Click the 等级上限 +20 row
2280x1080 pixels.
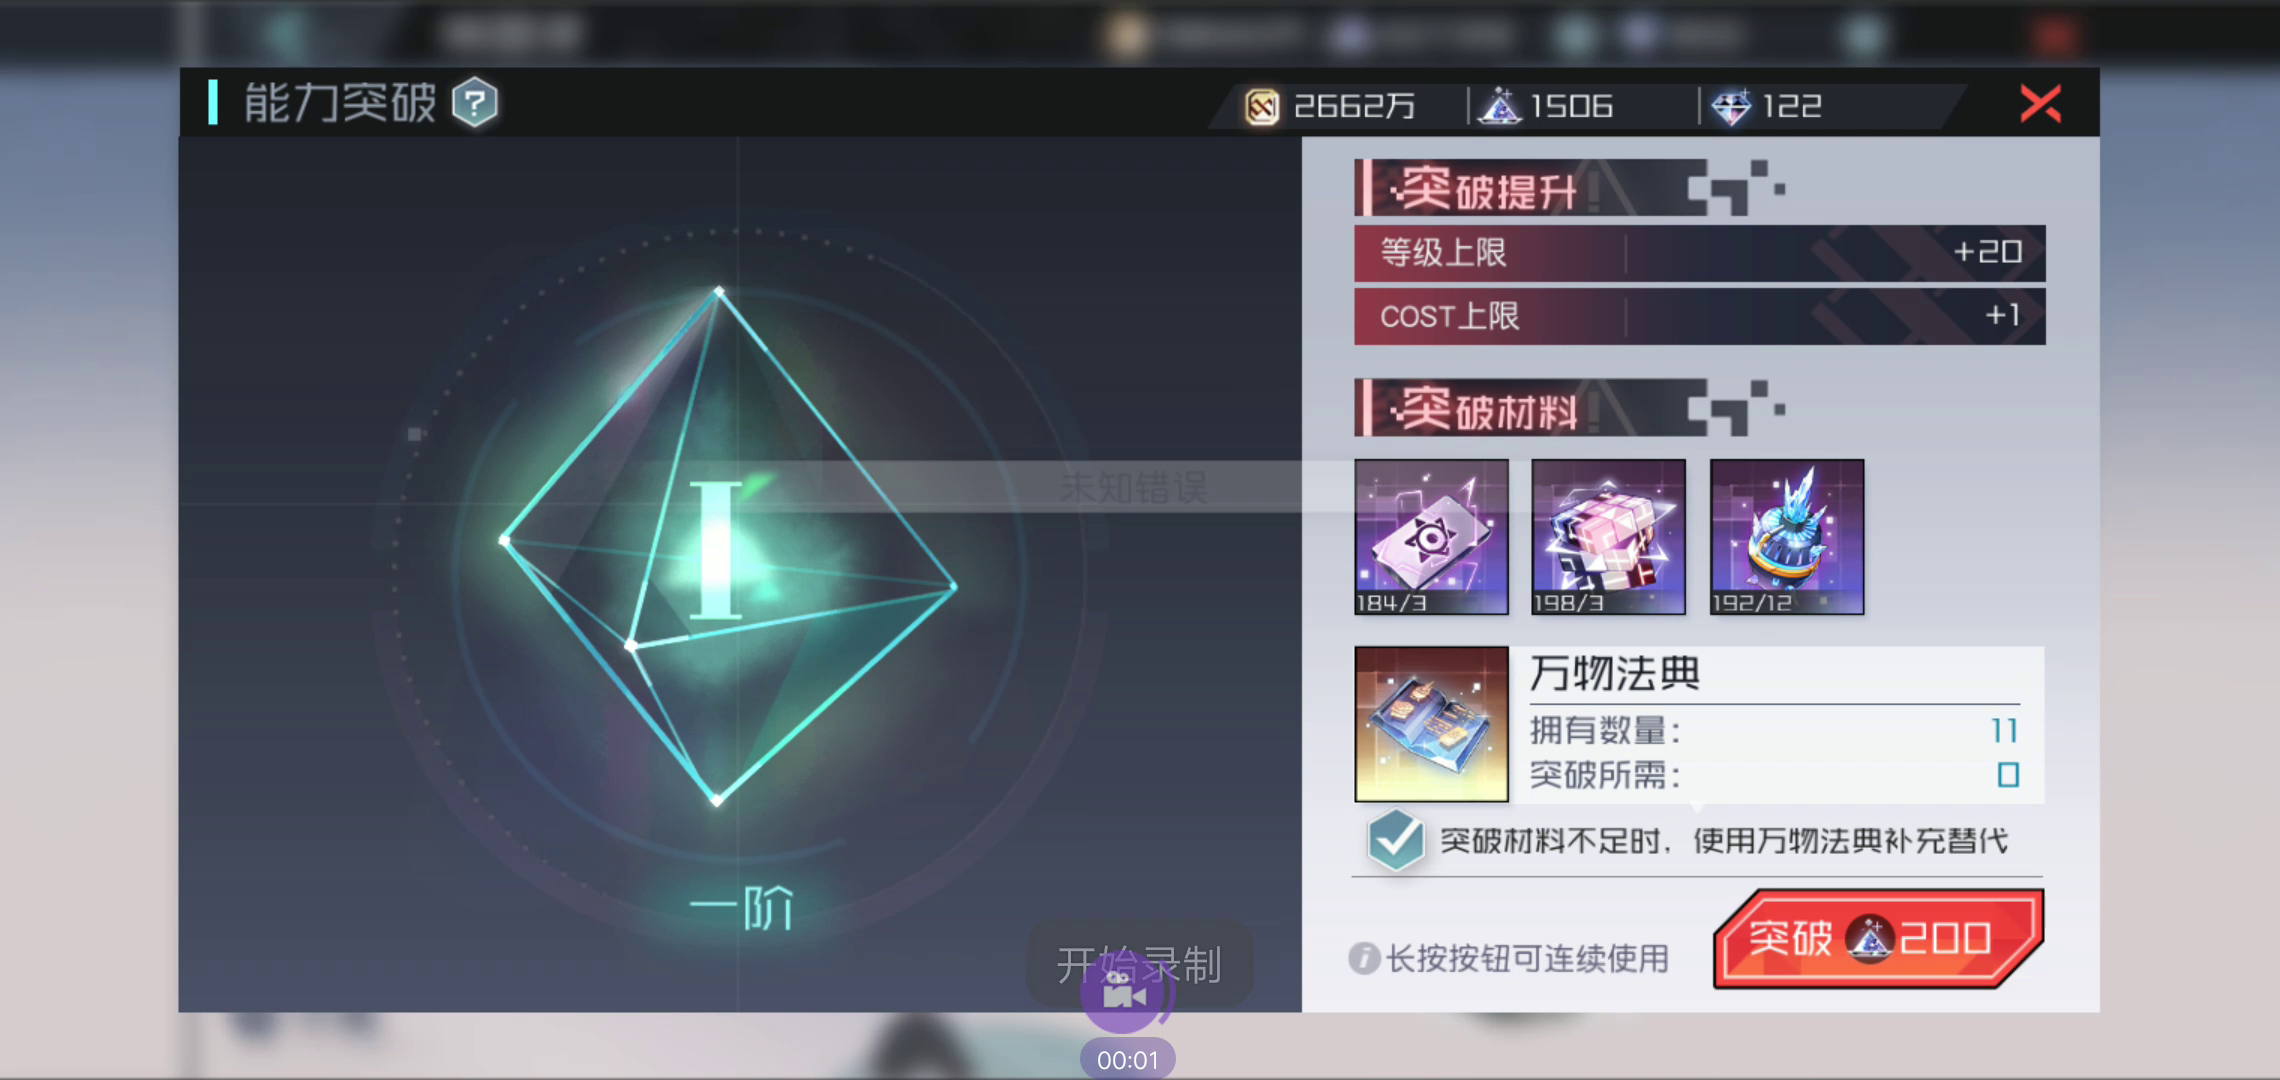pos(1699,253)
